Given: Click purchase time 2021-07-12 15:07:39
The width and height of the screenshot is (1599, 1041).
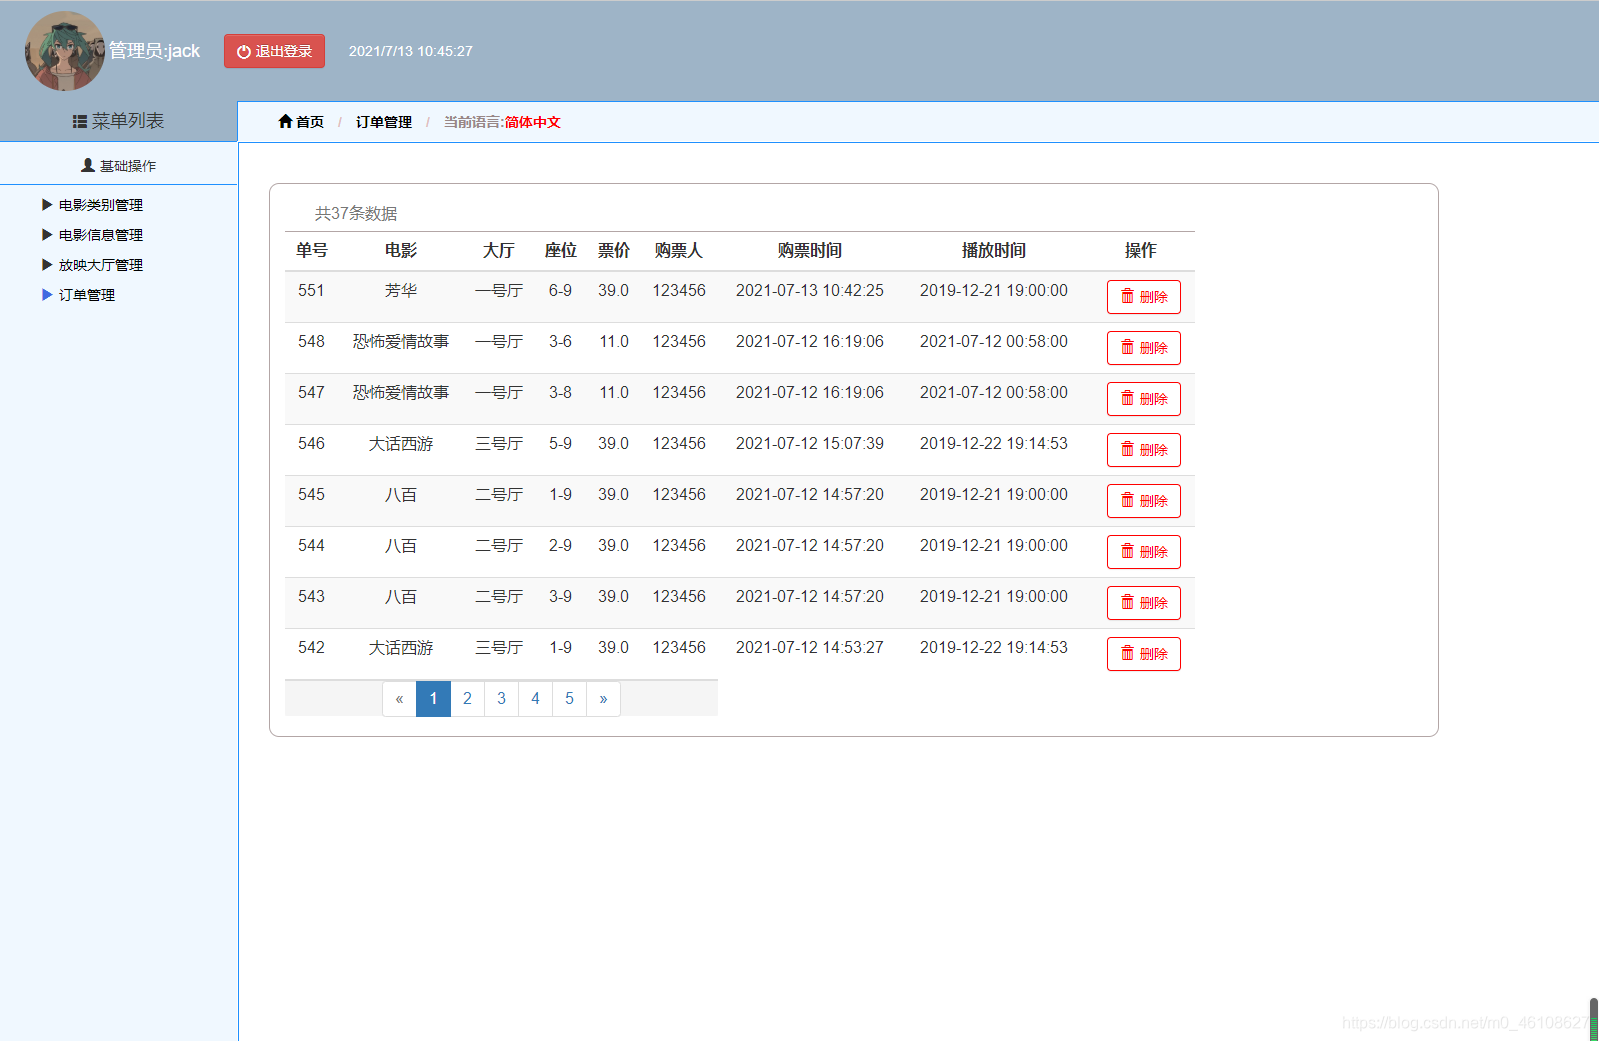Looking at the screenshot, I should pyautogui.click(x=810, y=444).
